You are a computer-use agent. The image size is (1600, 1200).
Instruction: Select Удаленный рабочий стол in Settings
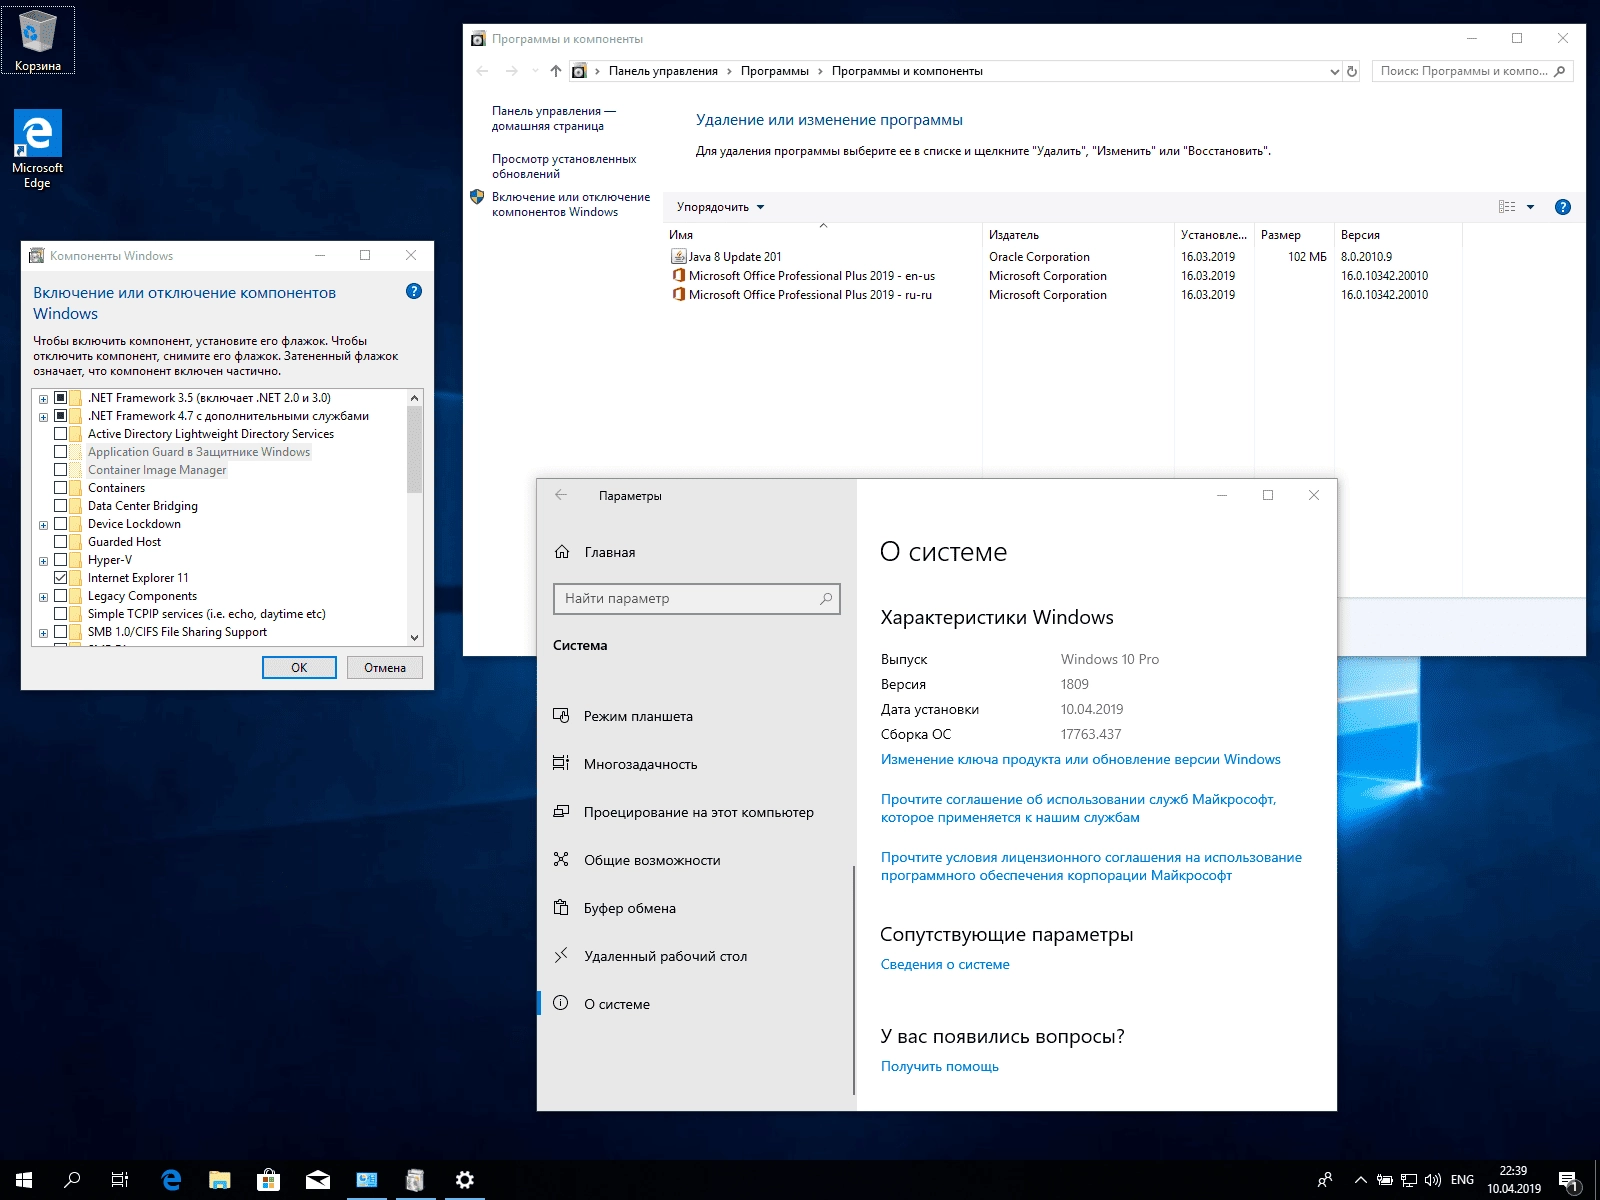click(x=695, y=956)
